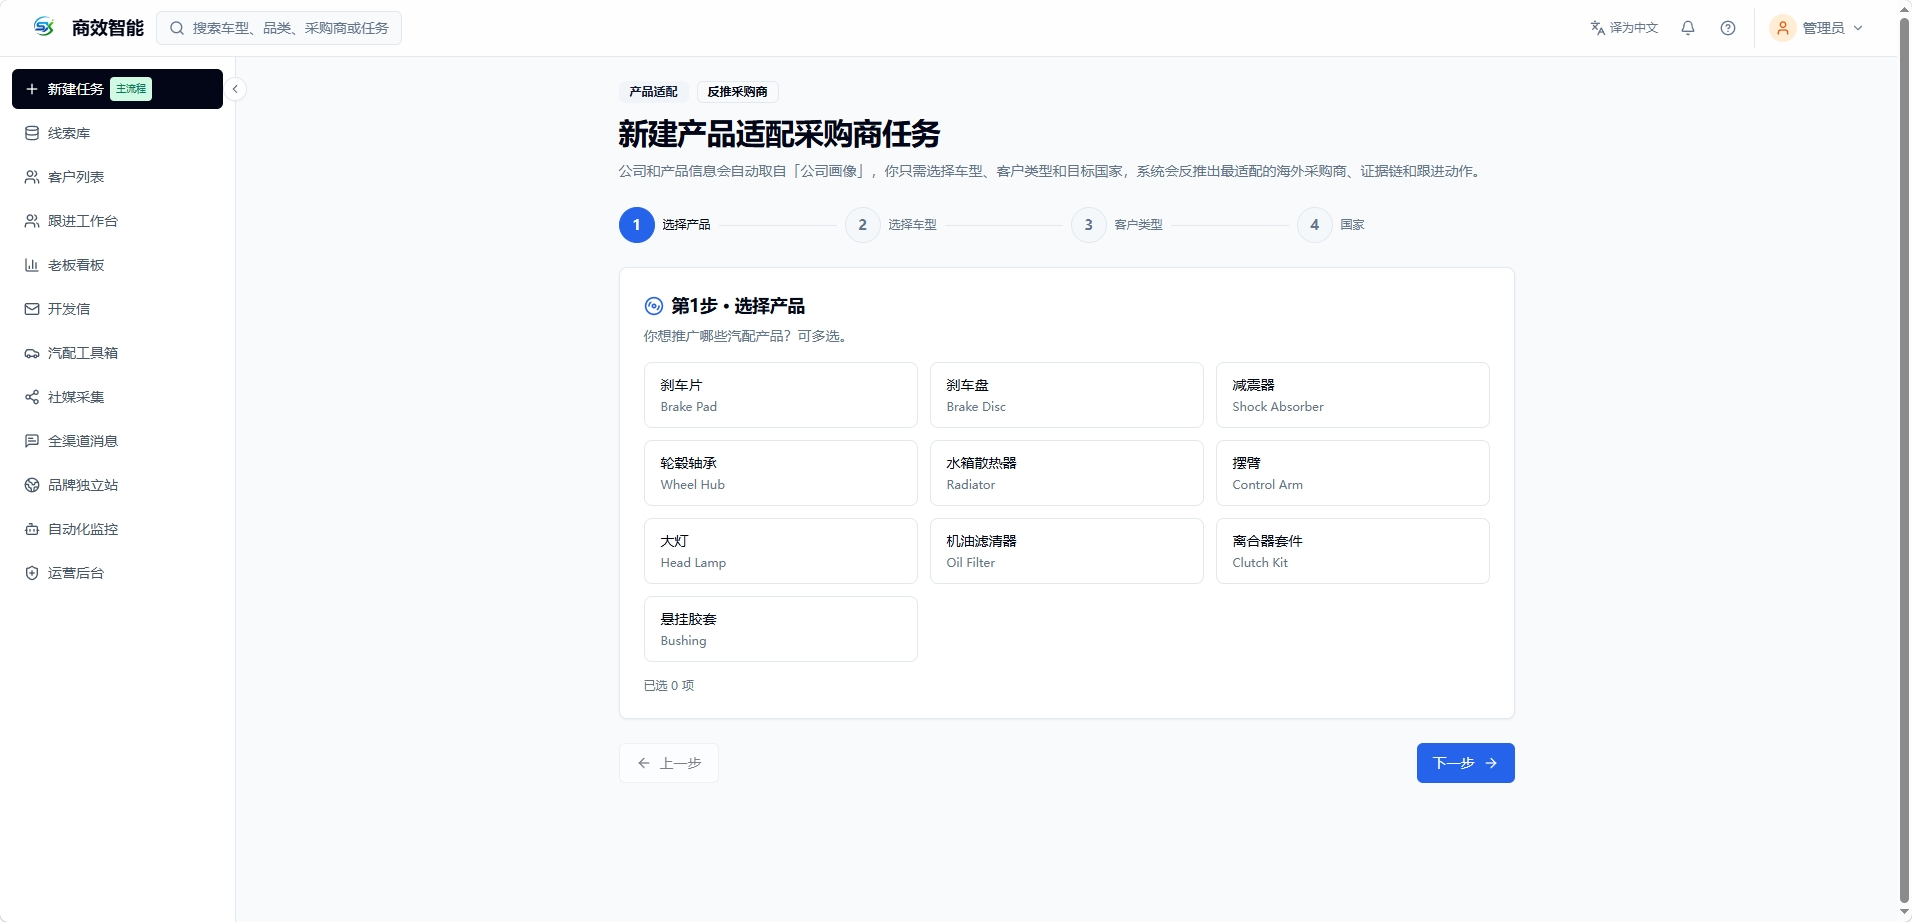Click the translate icon beside 译为中文
Image resolution: width=1912 pixels, height=922 pixels.
pos(1597,28)
